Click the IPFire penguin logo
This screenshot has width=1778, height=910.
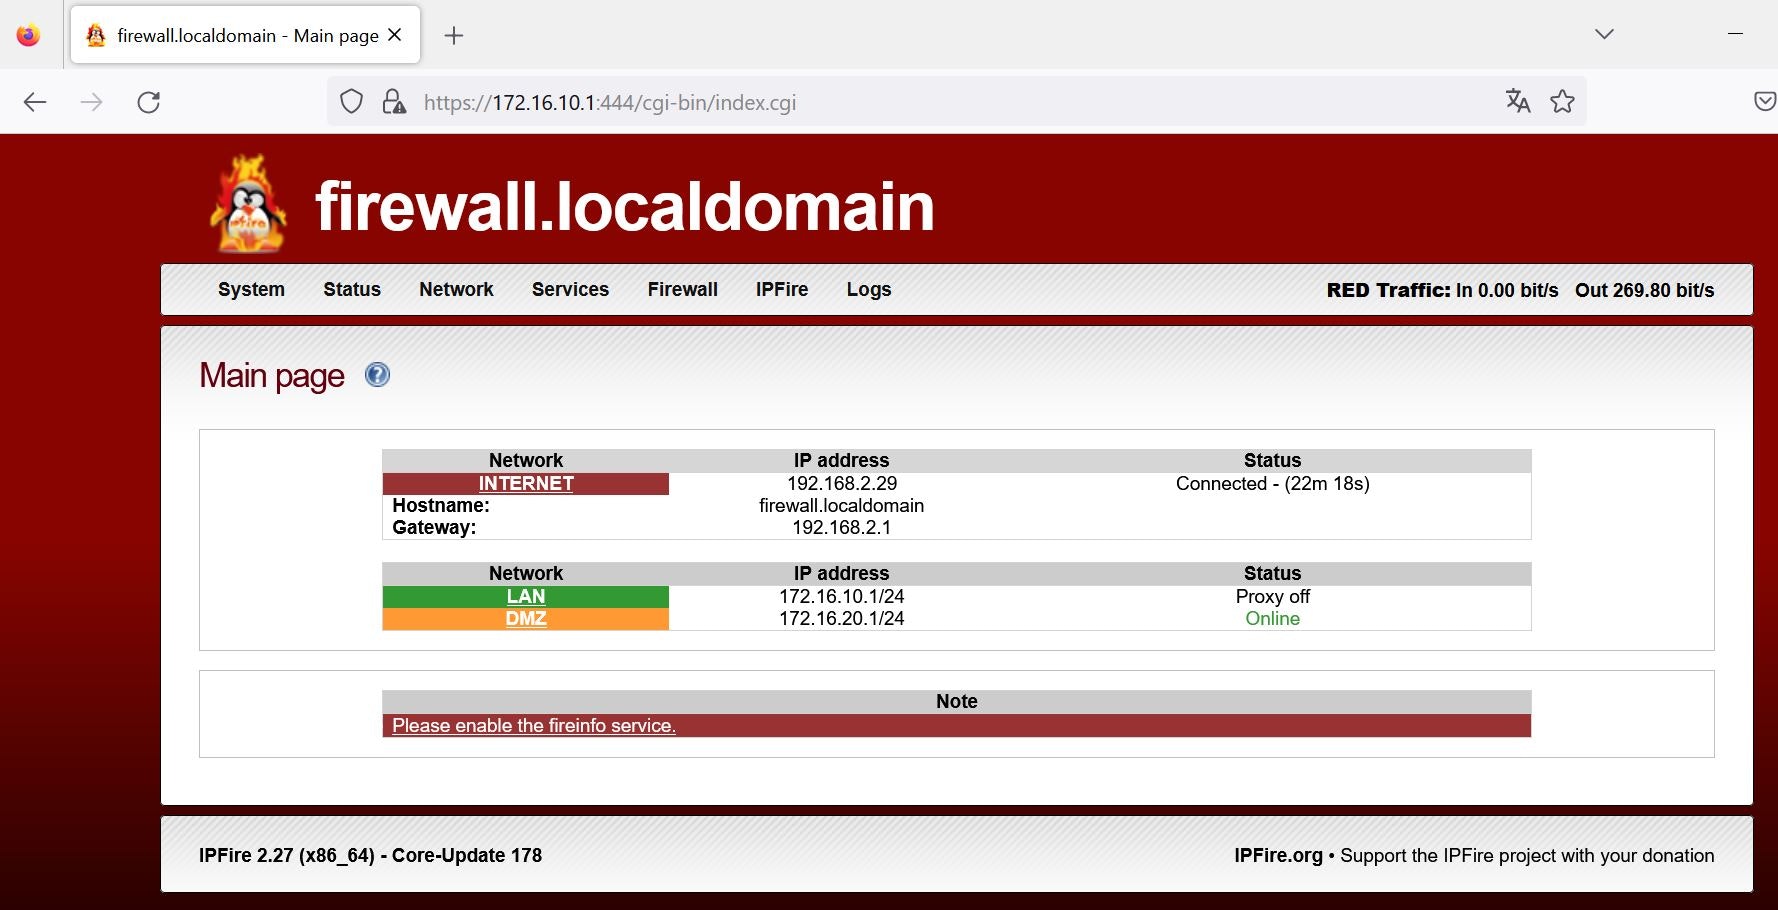pyautogui.click(x=248, y=204)
